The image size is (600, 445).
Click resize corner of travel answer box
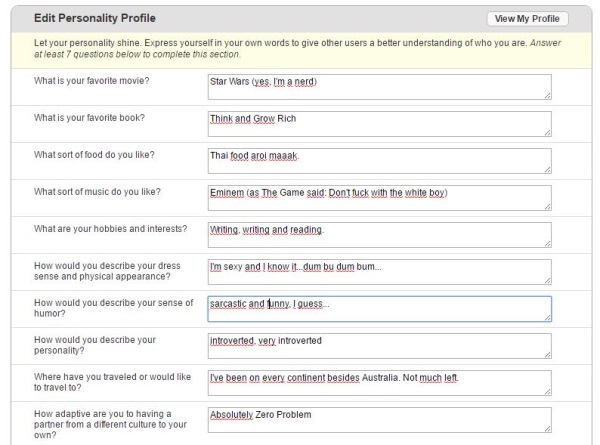[x=546, y=392]
